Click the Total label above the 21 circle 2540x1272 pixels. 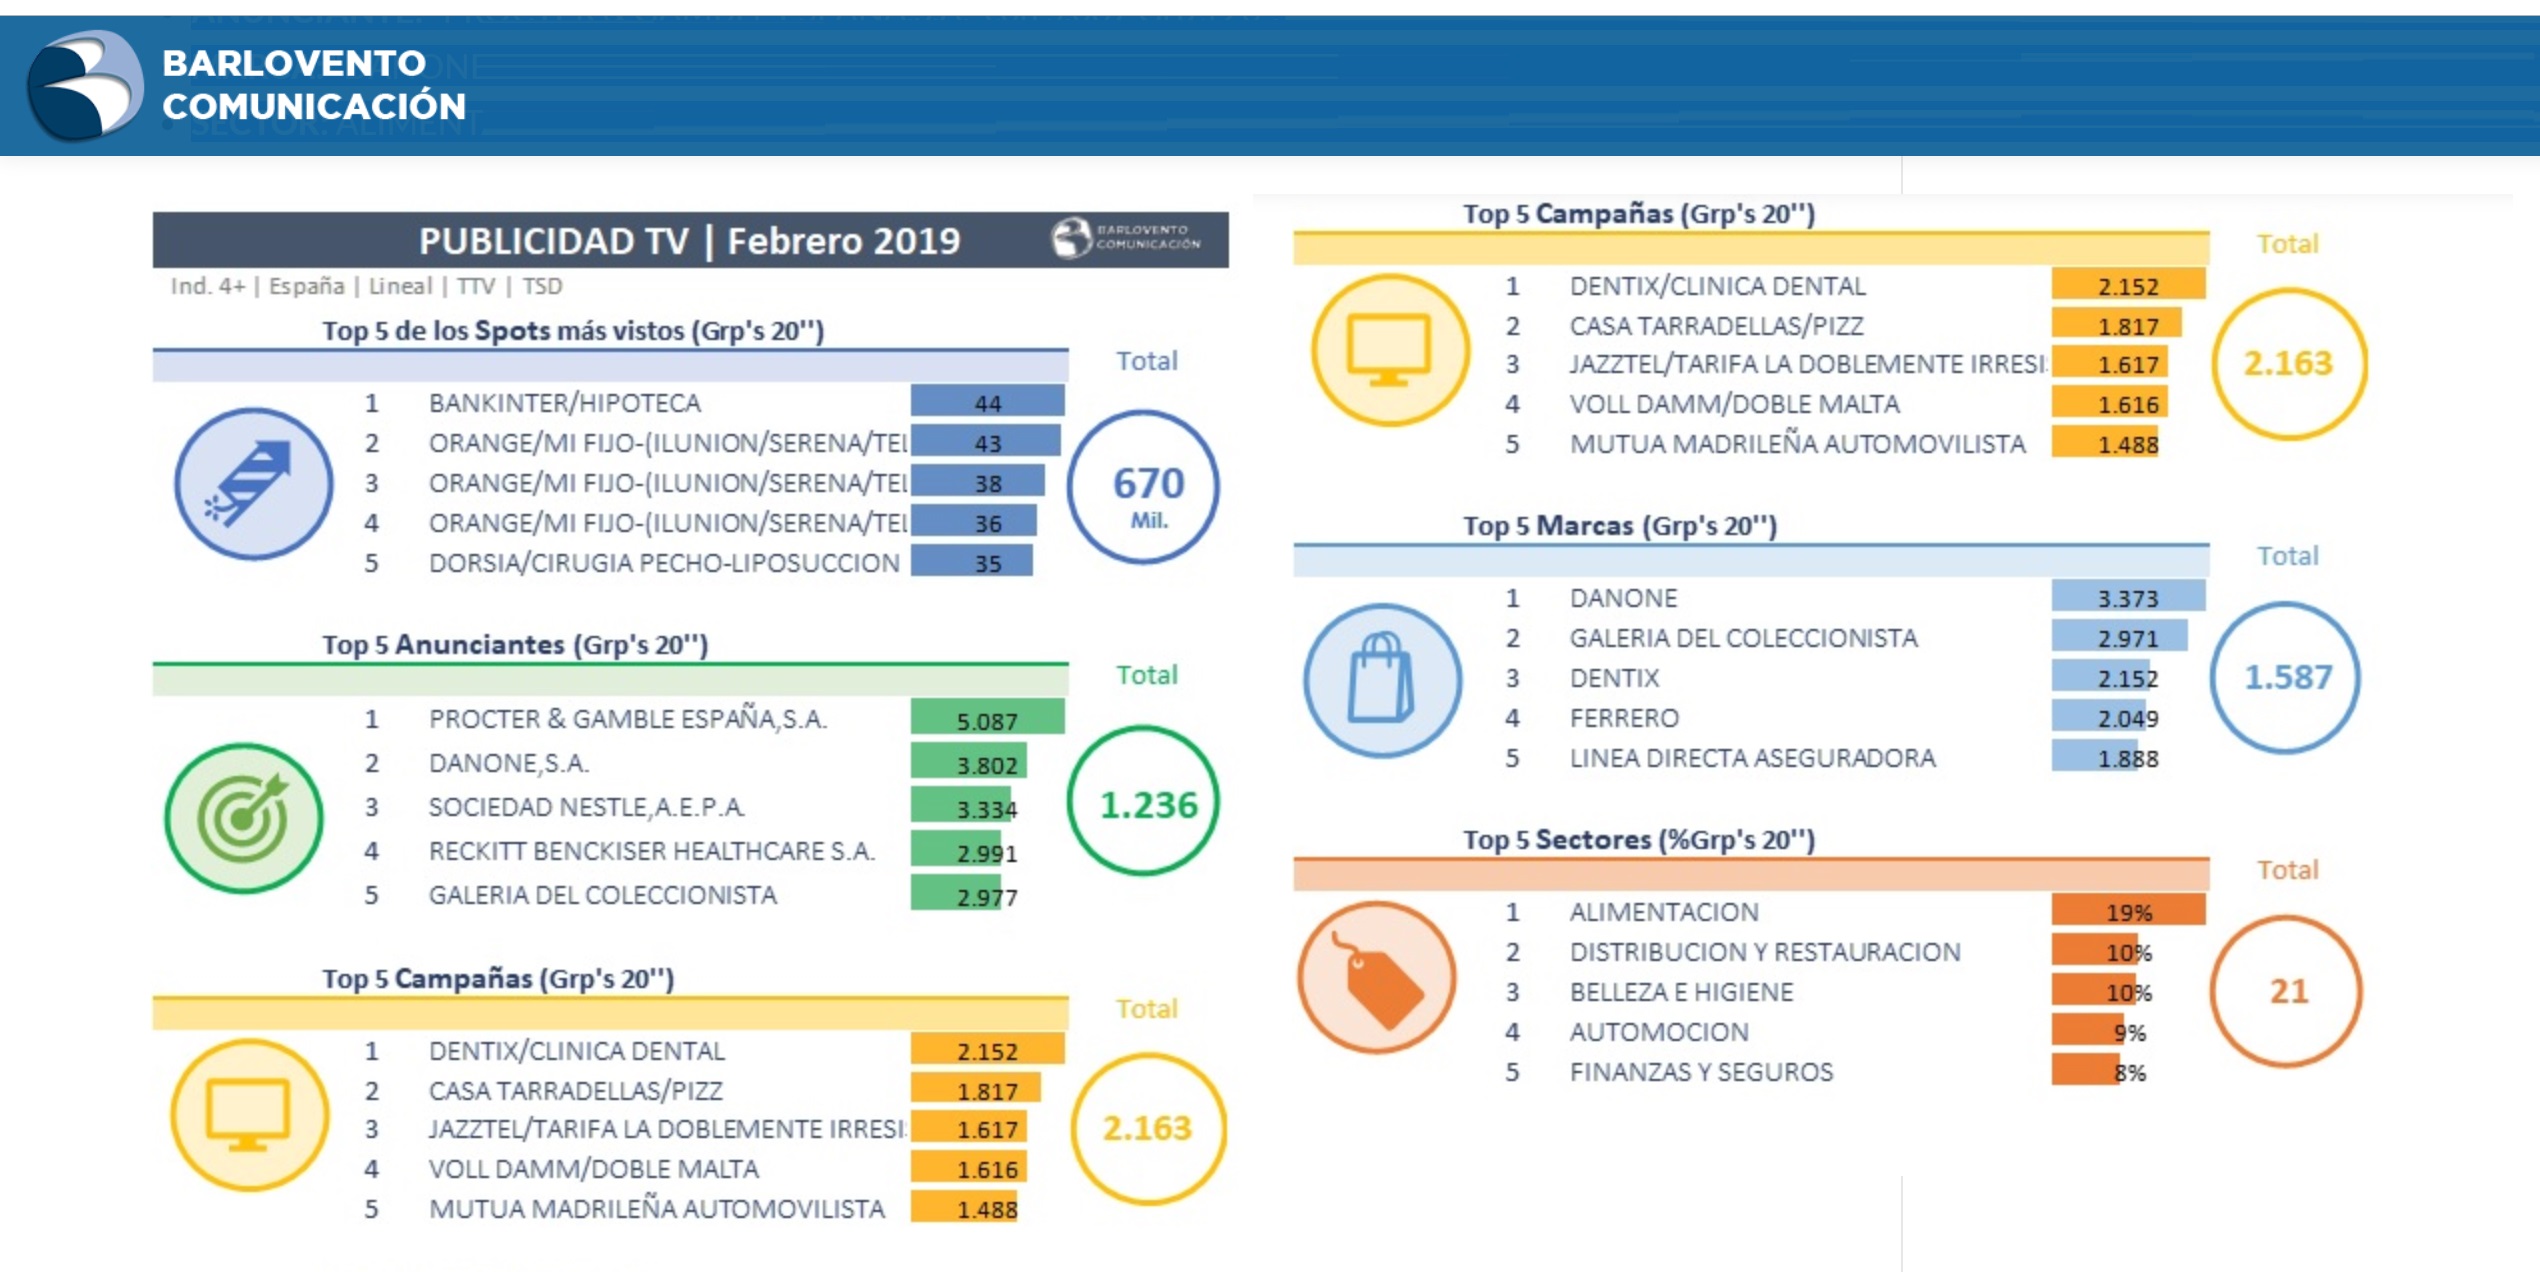[x=2287, y=870]
